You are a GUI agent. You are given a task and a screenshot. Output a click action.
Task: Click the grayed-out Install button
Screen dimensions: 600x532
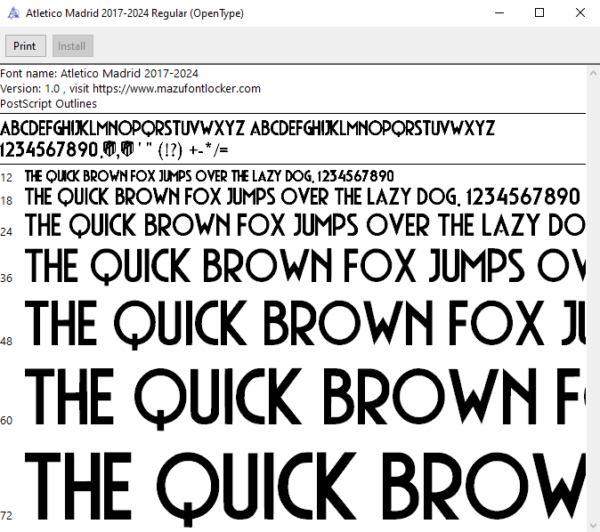click(x=73, y=46)
